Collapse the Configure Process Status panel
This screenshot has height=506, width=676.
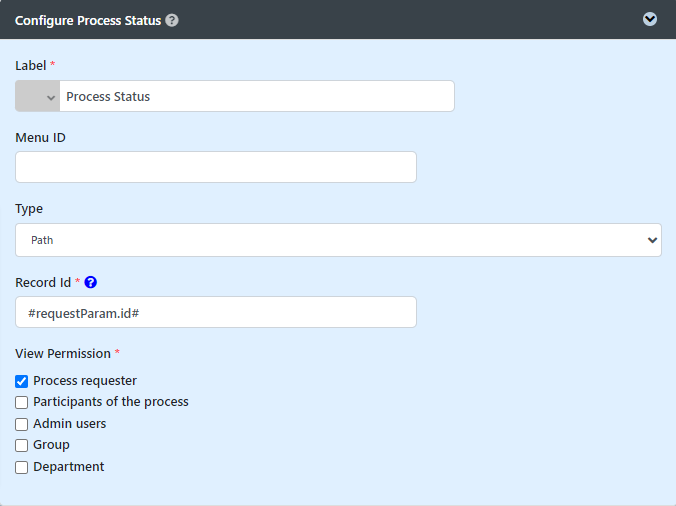(650, 19)
